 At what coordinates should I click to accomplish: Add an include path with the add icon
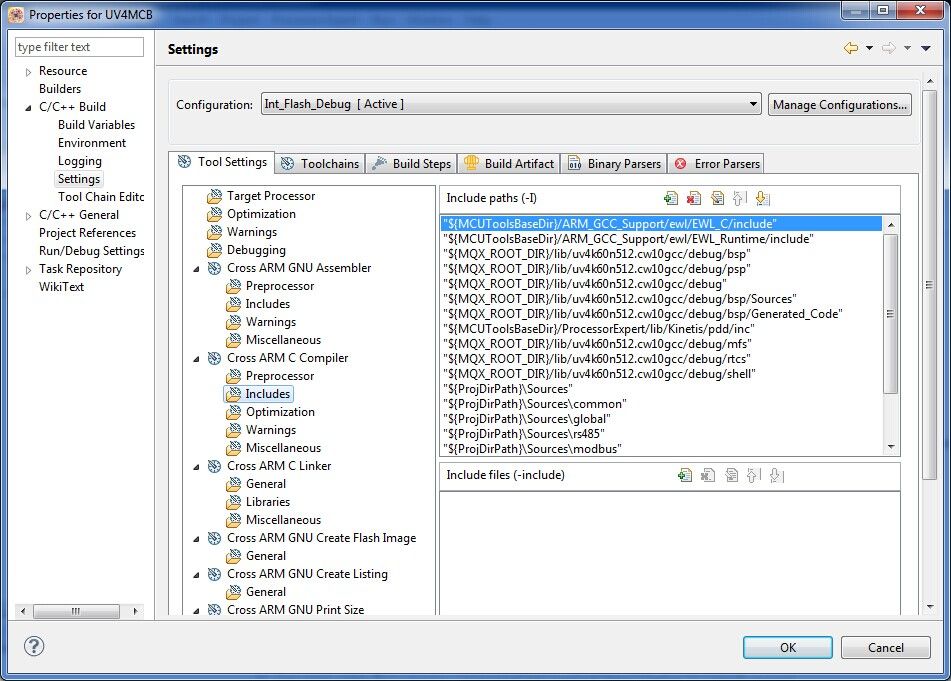pyautogui.click(x=670, y=198)
